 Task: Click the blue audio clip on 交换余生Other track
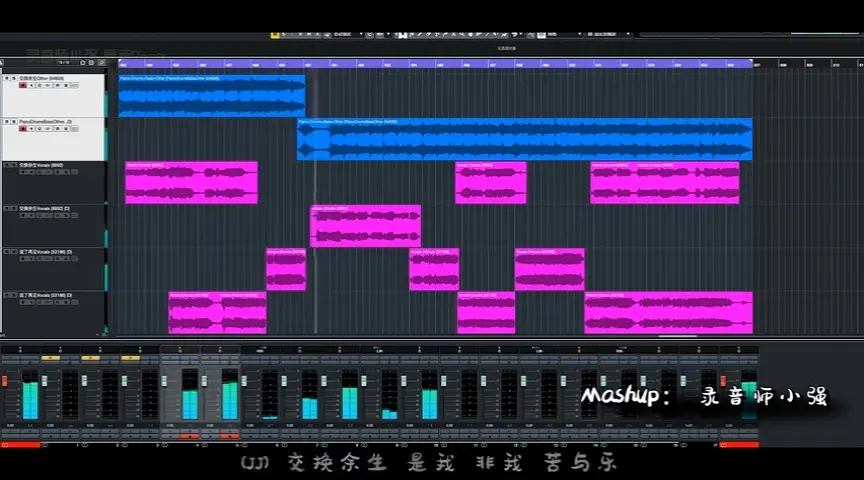click(211, 95)
